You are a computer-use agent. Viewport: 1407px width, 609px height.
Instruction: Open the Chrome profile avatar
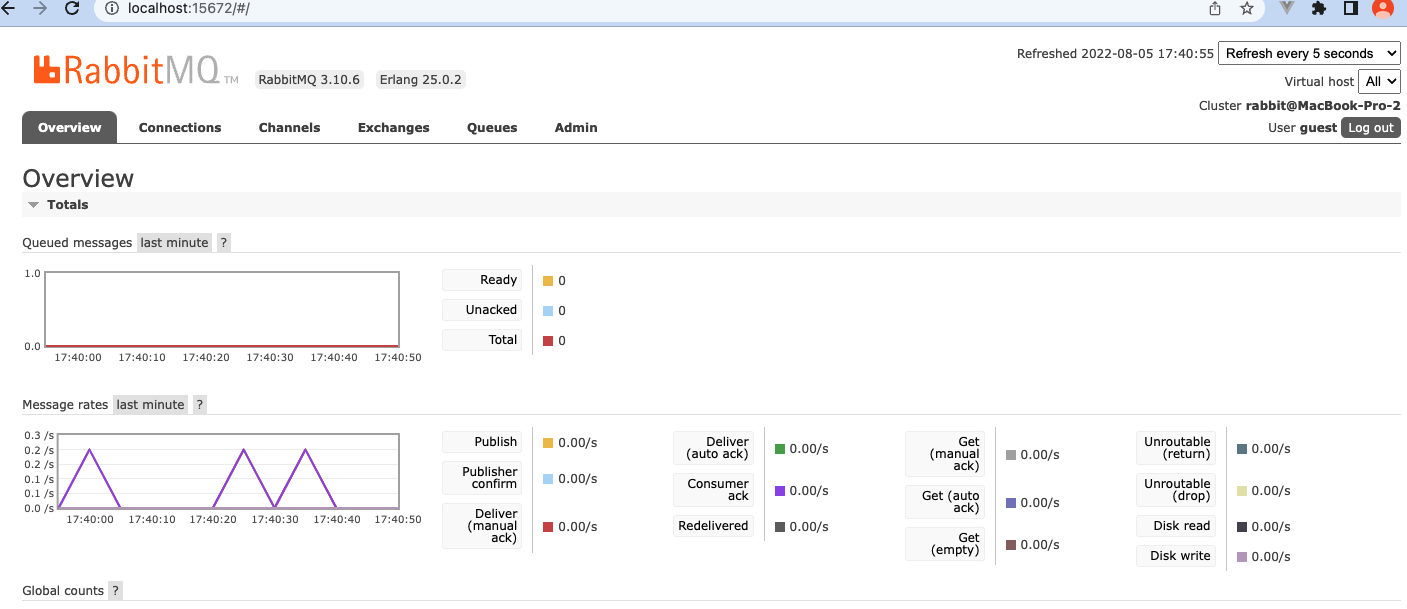coord(1383,8)
